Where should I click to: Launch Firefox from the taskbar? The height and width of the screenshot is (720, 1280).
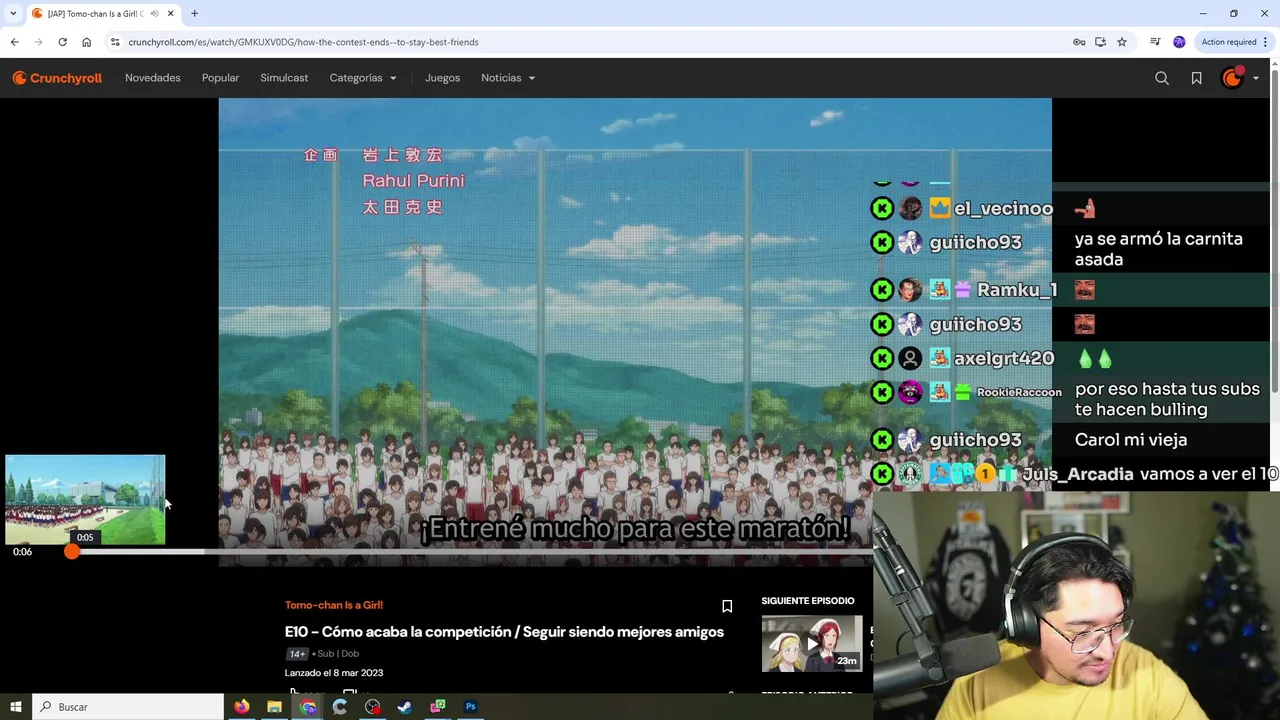242,707
